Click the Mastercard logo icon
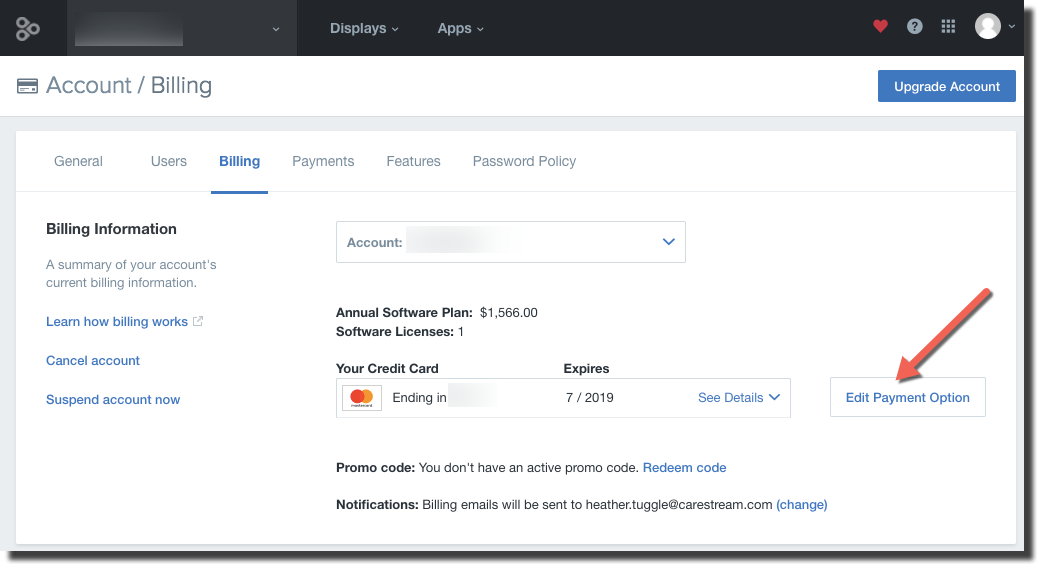The image size is (1037, 564). coord(362,398)
